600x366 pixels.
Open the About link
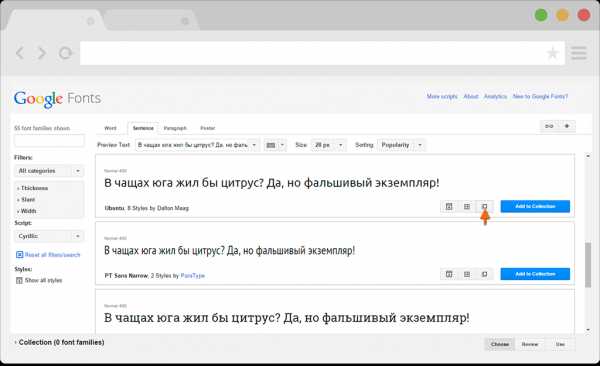tap(471, 96)
